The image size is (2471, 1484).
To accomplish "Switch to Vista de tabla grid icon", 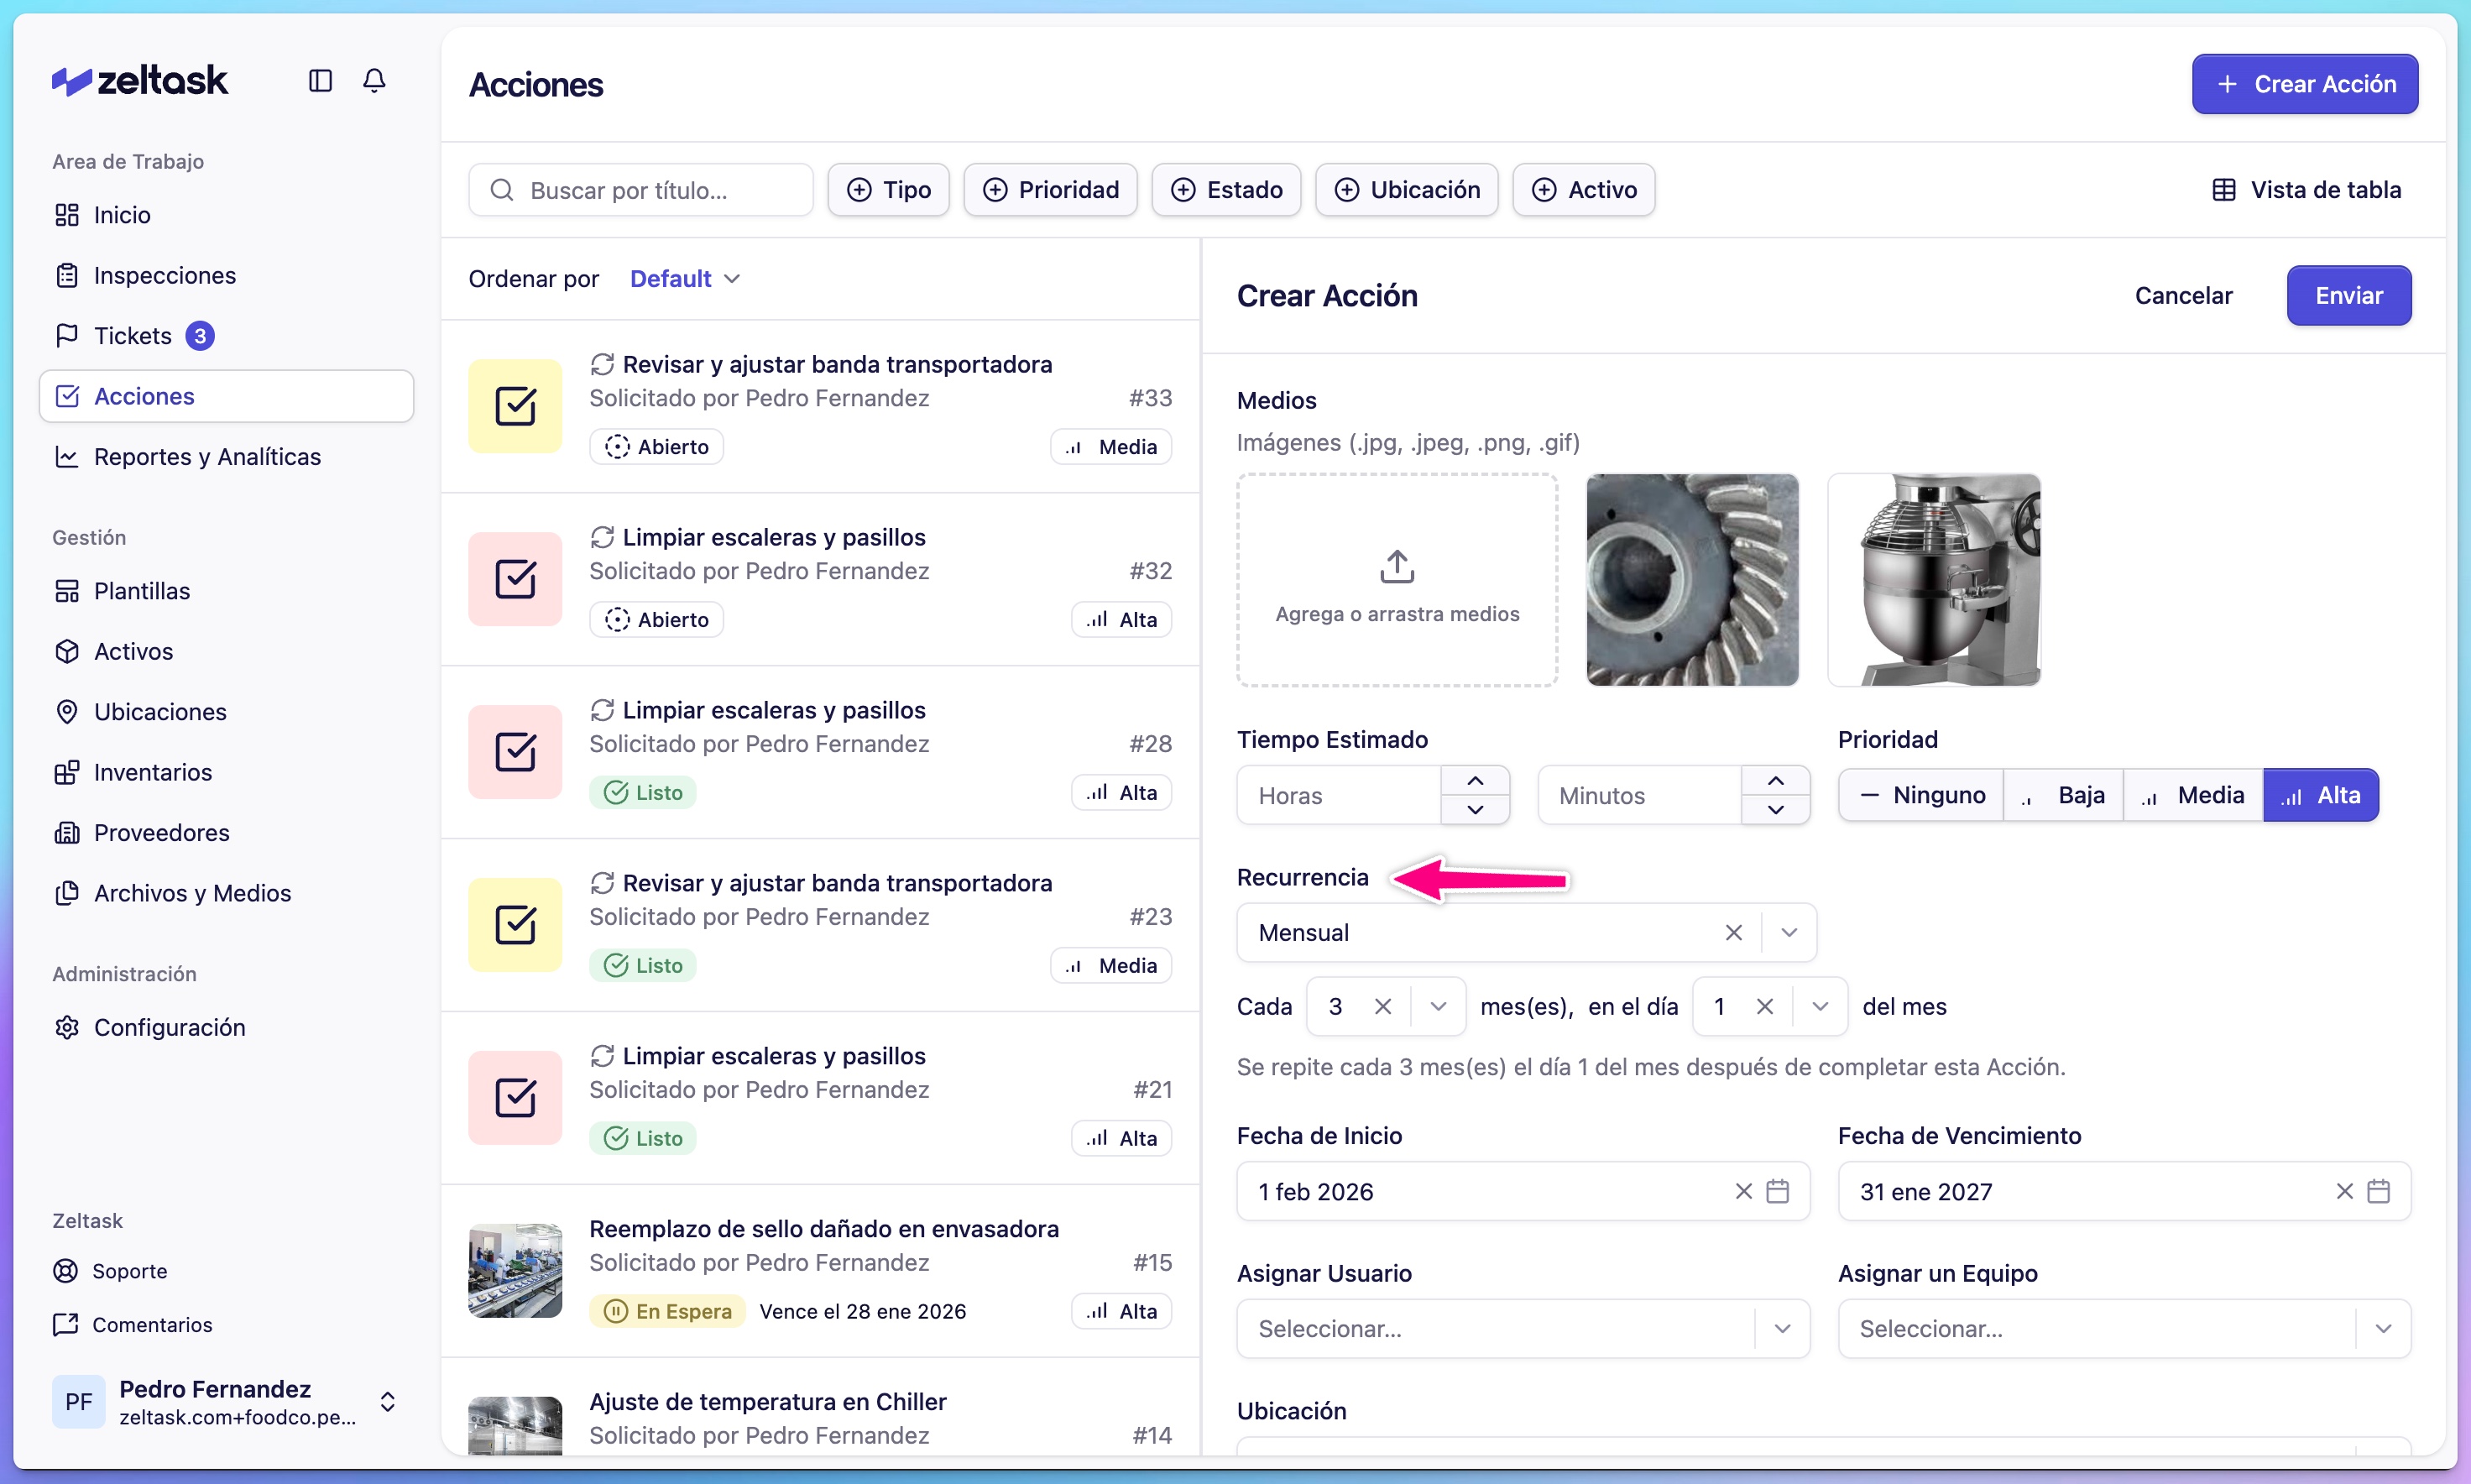I will [2225, 189].
